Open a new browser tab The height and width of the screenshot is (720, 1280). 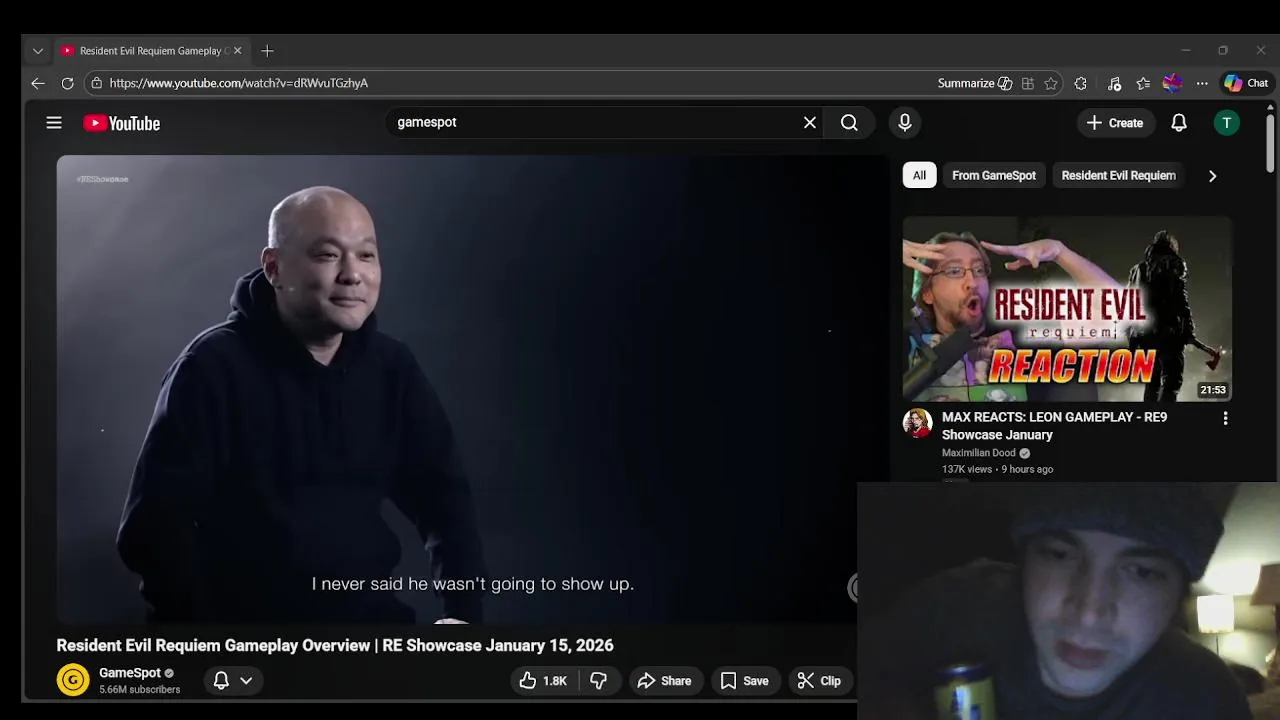click(x=267, y=51)
